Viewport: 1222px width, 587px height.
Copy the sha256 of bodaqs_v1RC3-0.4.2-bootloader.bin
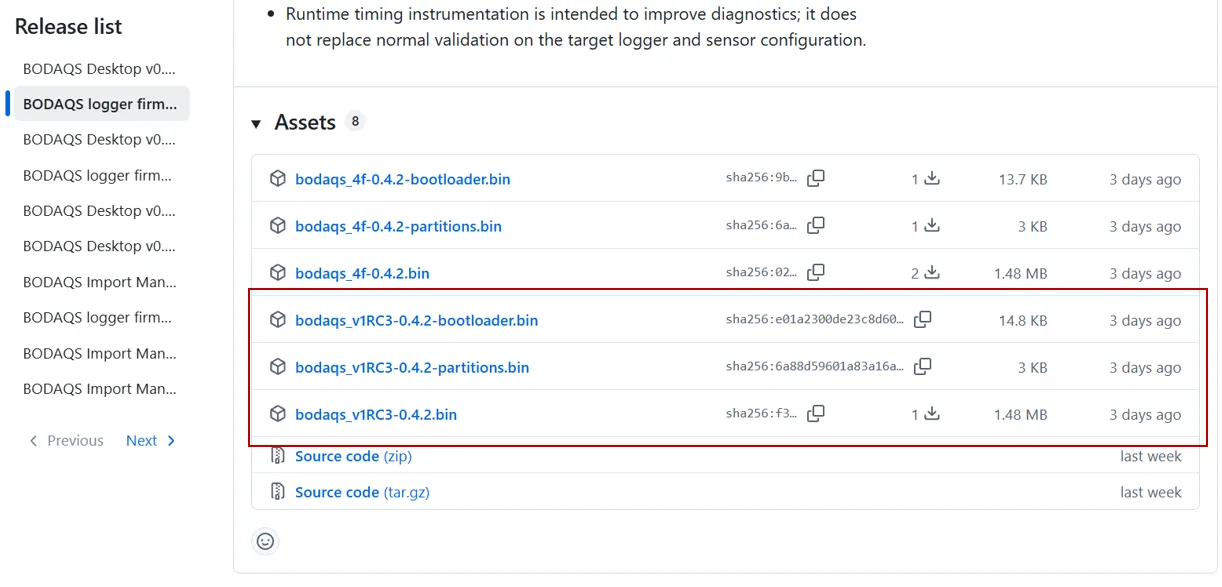(923, 320)
